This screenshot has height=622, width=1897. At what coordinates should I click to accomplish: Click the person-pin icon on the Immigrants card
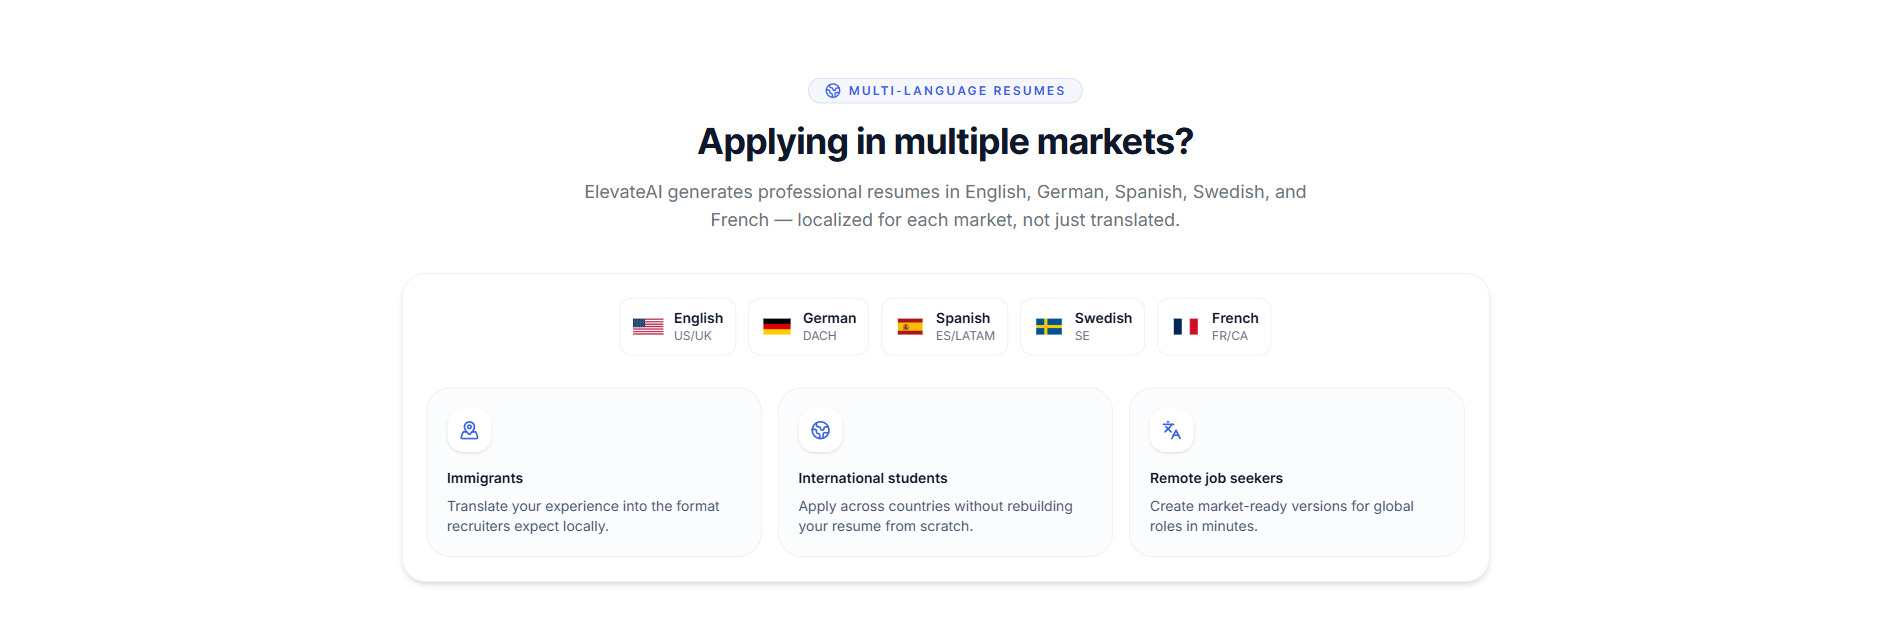(x=468, y=430)
